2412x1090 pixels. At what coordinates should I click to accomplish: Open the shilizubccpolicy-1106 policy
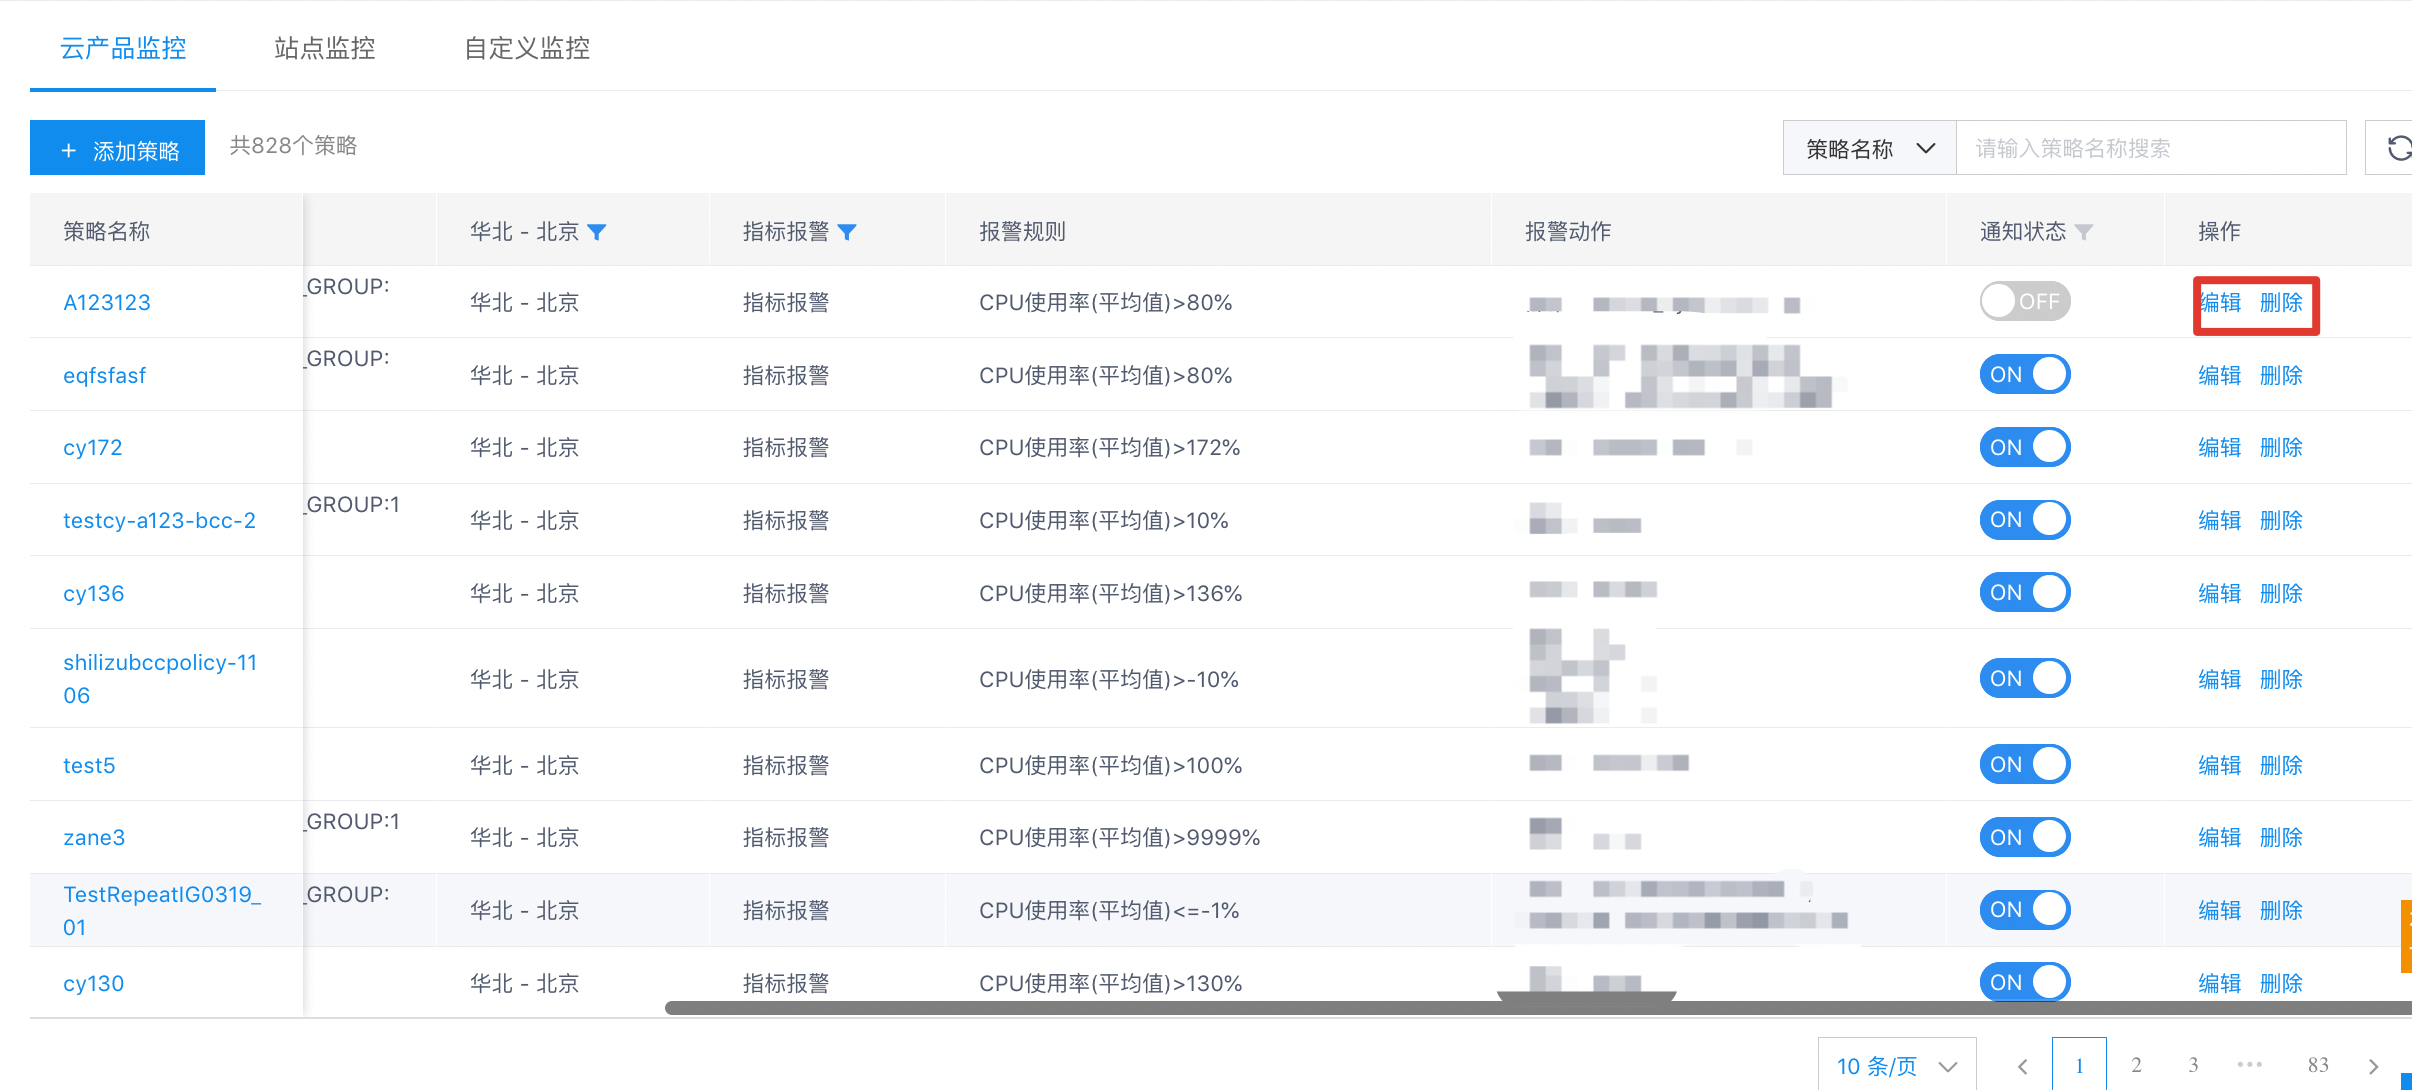pos(160,678)
